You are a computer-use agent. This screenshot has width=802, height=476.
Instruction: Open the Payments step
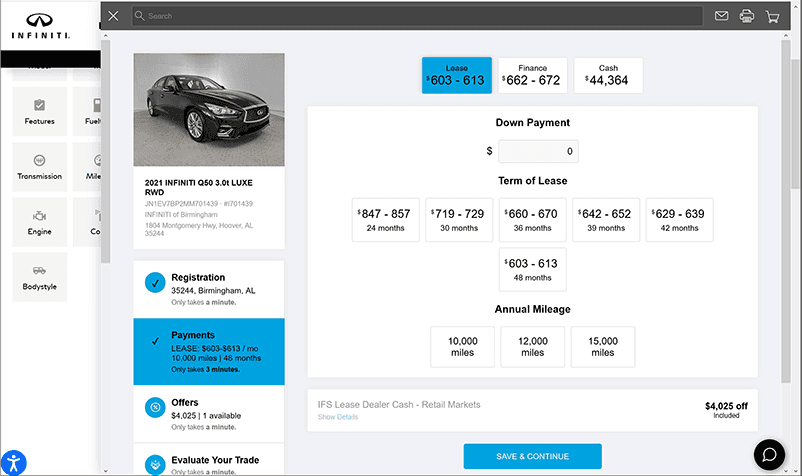(209, 351)
